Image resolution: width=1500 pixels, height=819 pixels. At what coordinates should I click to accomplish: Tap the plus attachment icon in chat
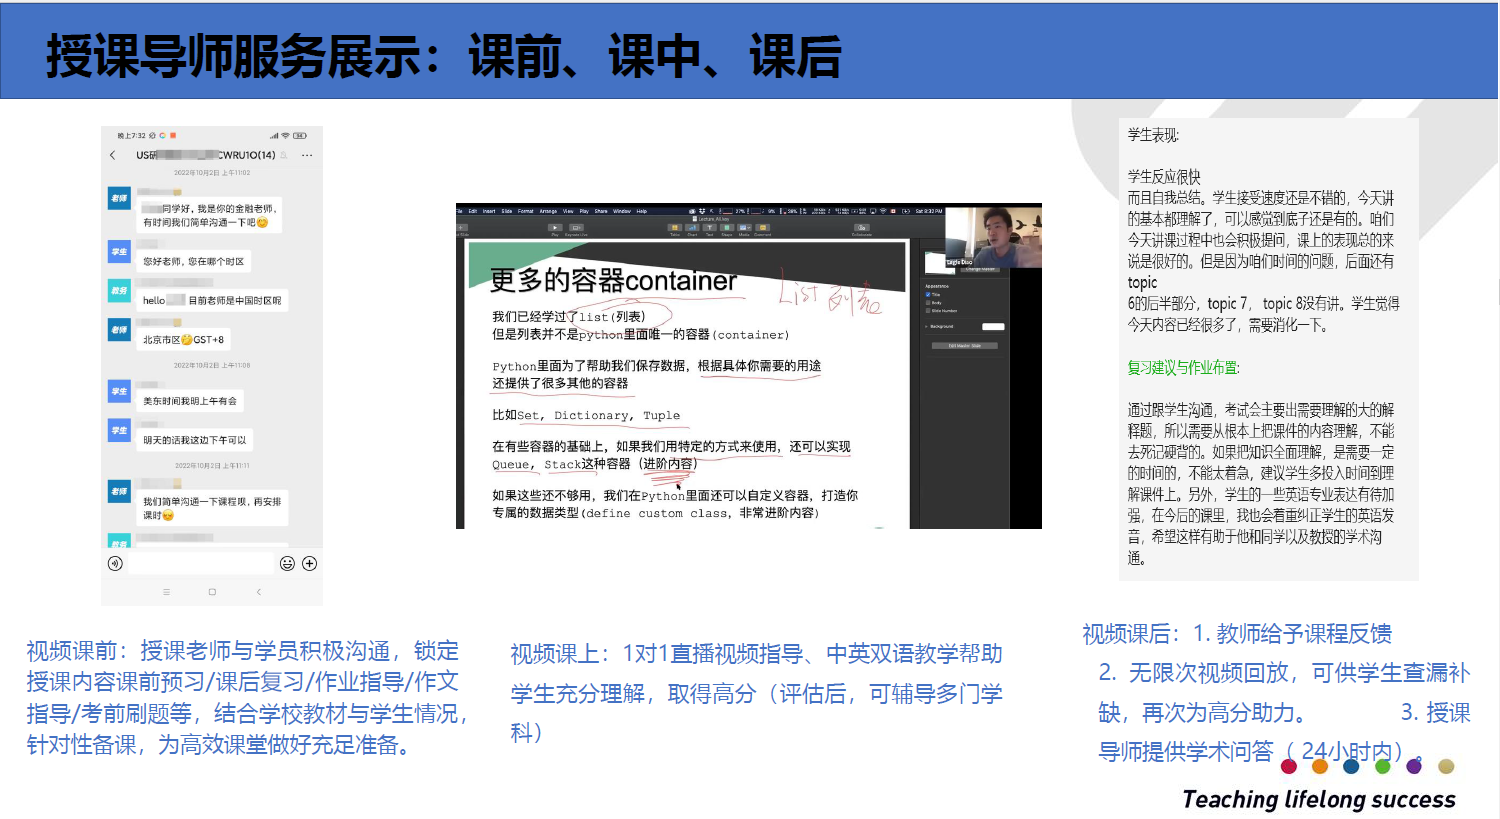(310, 564)
